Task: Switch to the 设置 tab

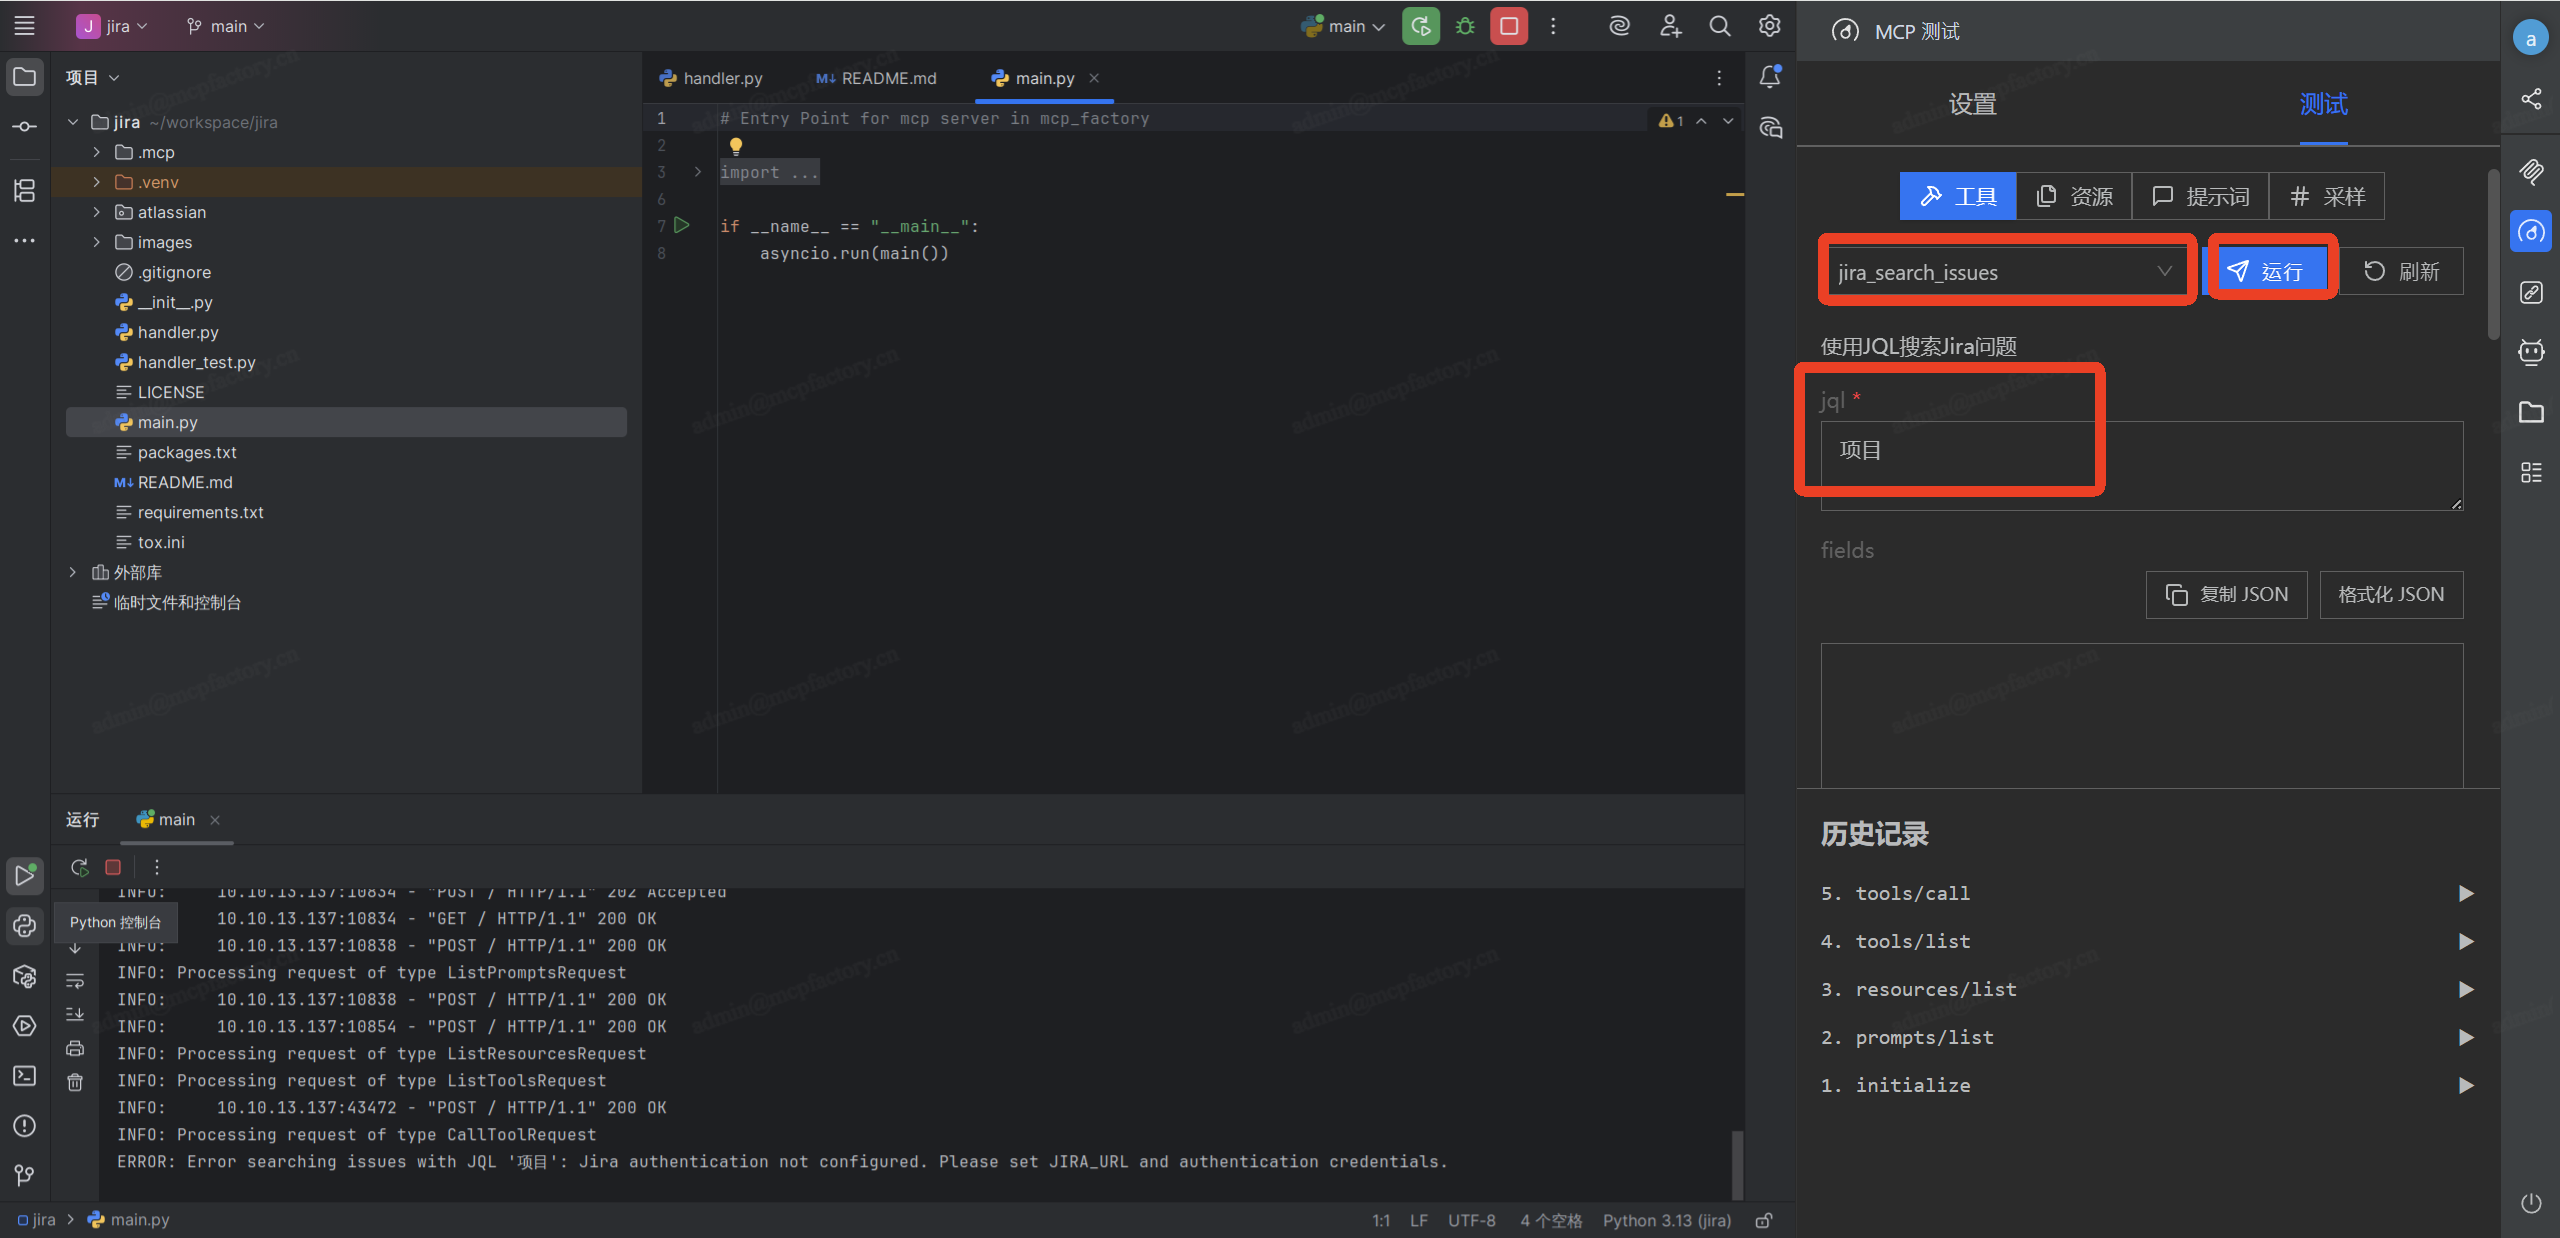Action: coord(1972,104)
